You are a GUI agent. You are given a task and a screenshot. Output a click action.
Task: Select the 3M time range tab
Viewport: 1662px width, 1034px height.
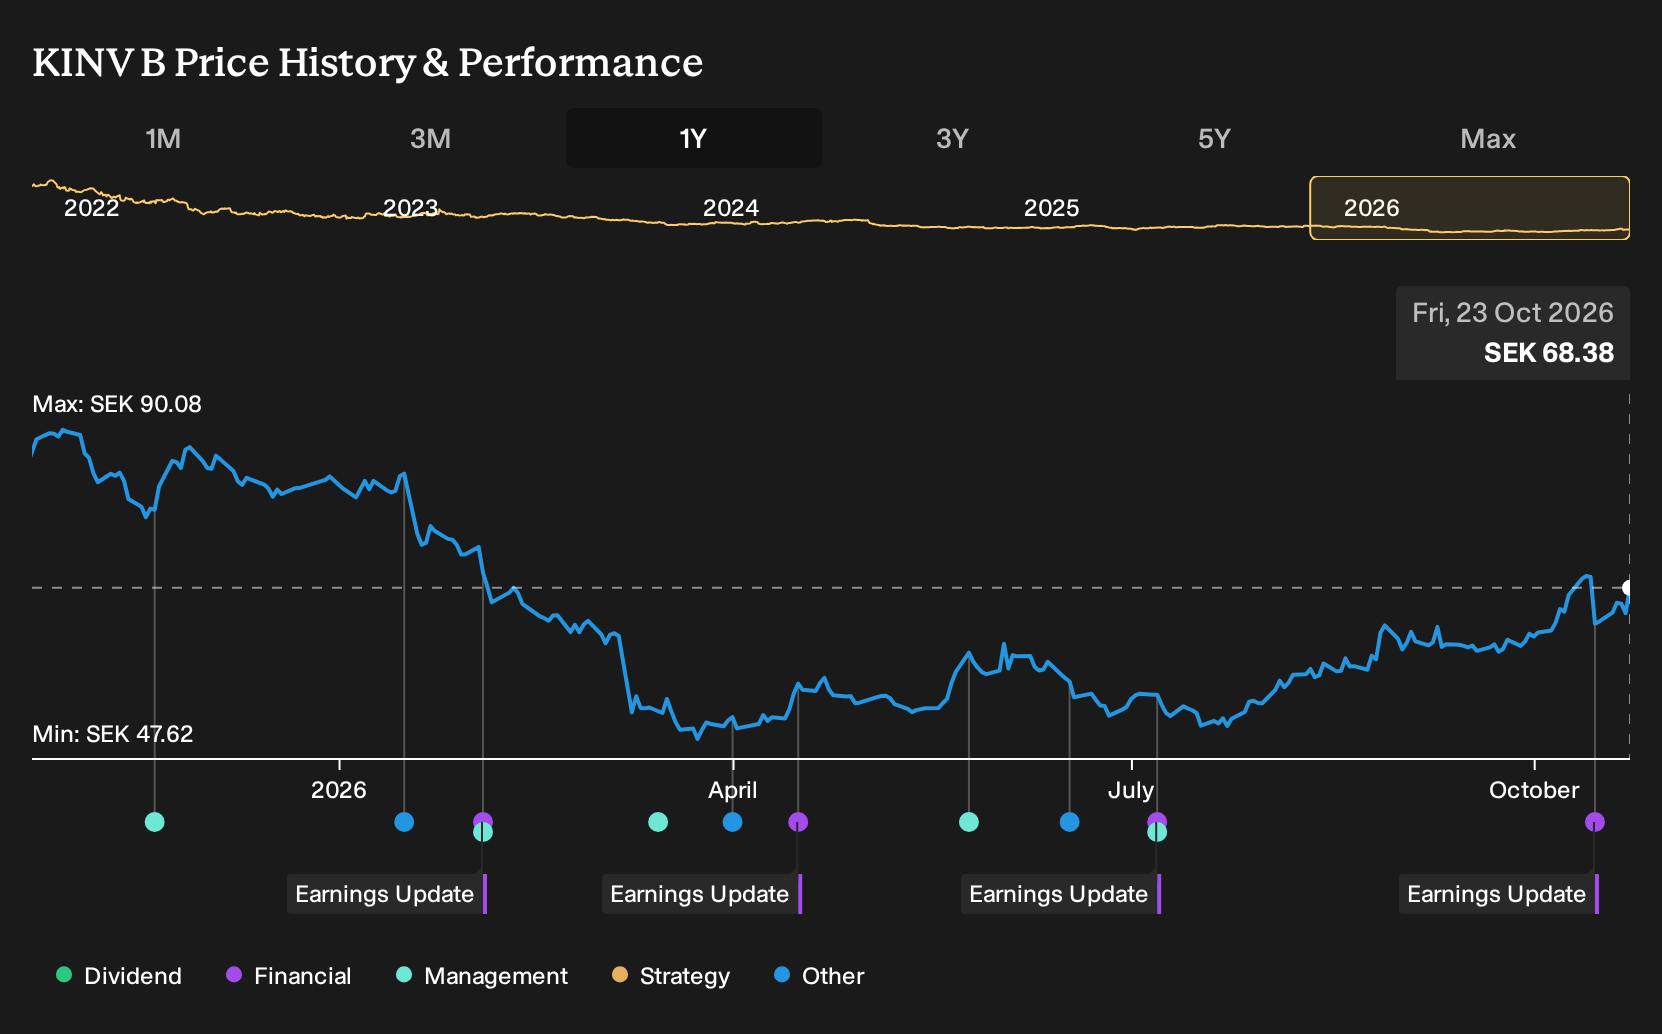click(430, 138)
